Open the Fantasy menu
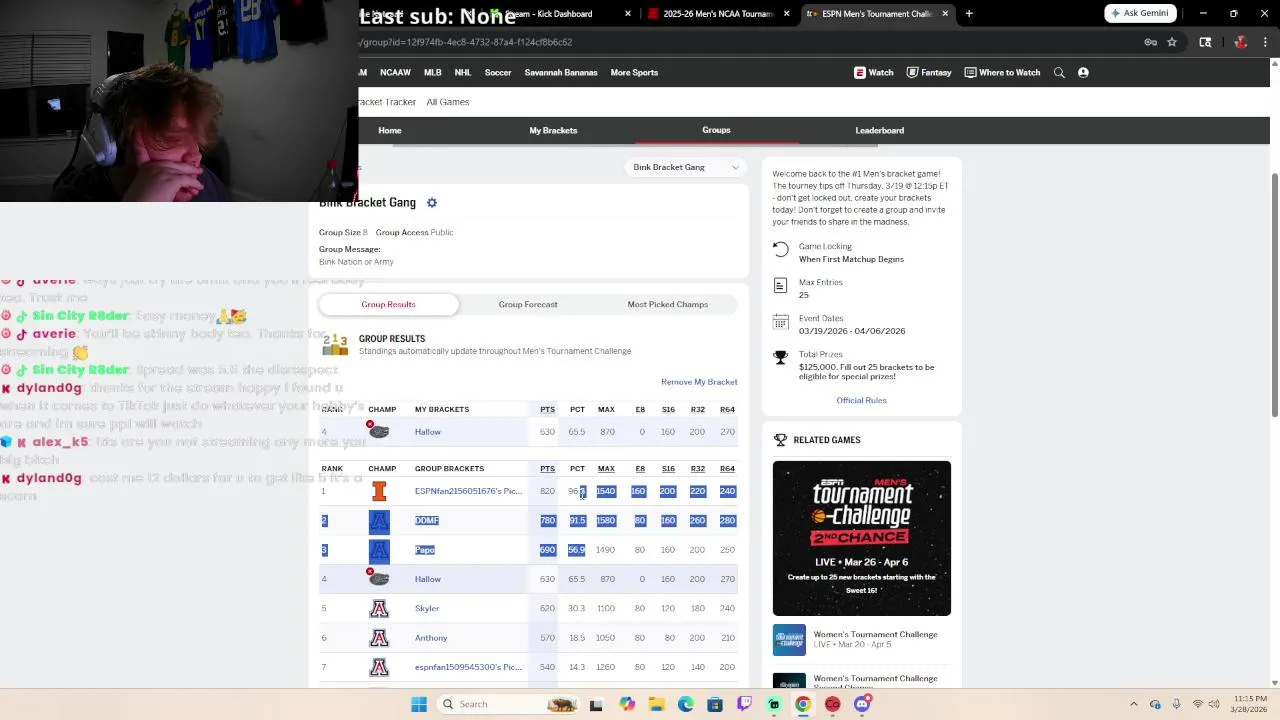 tap(929, 73)
